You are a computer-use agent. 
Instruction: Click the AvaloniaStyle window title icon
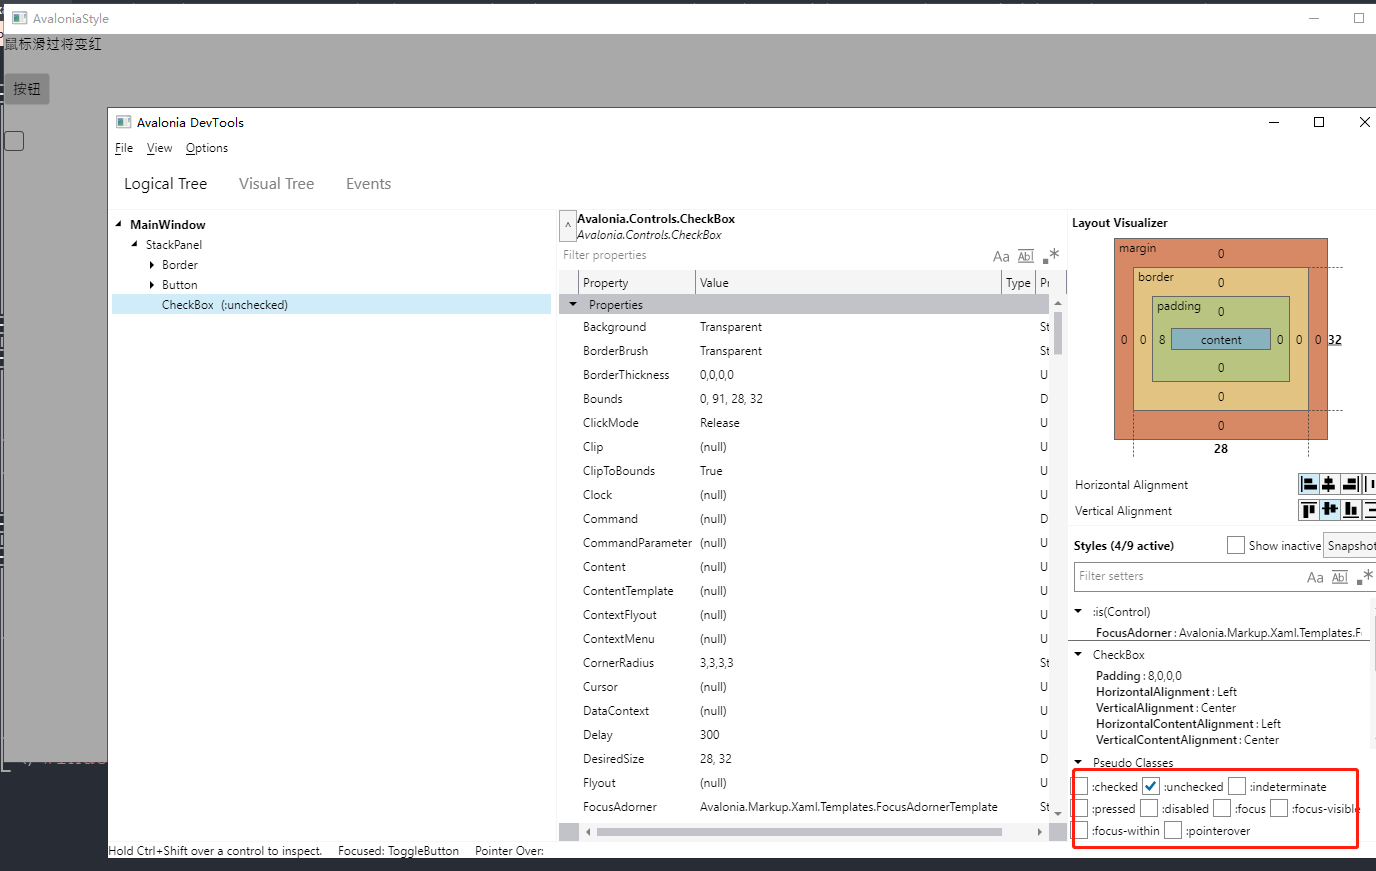click(x=19, y=18)
